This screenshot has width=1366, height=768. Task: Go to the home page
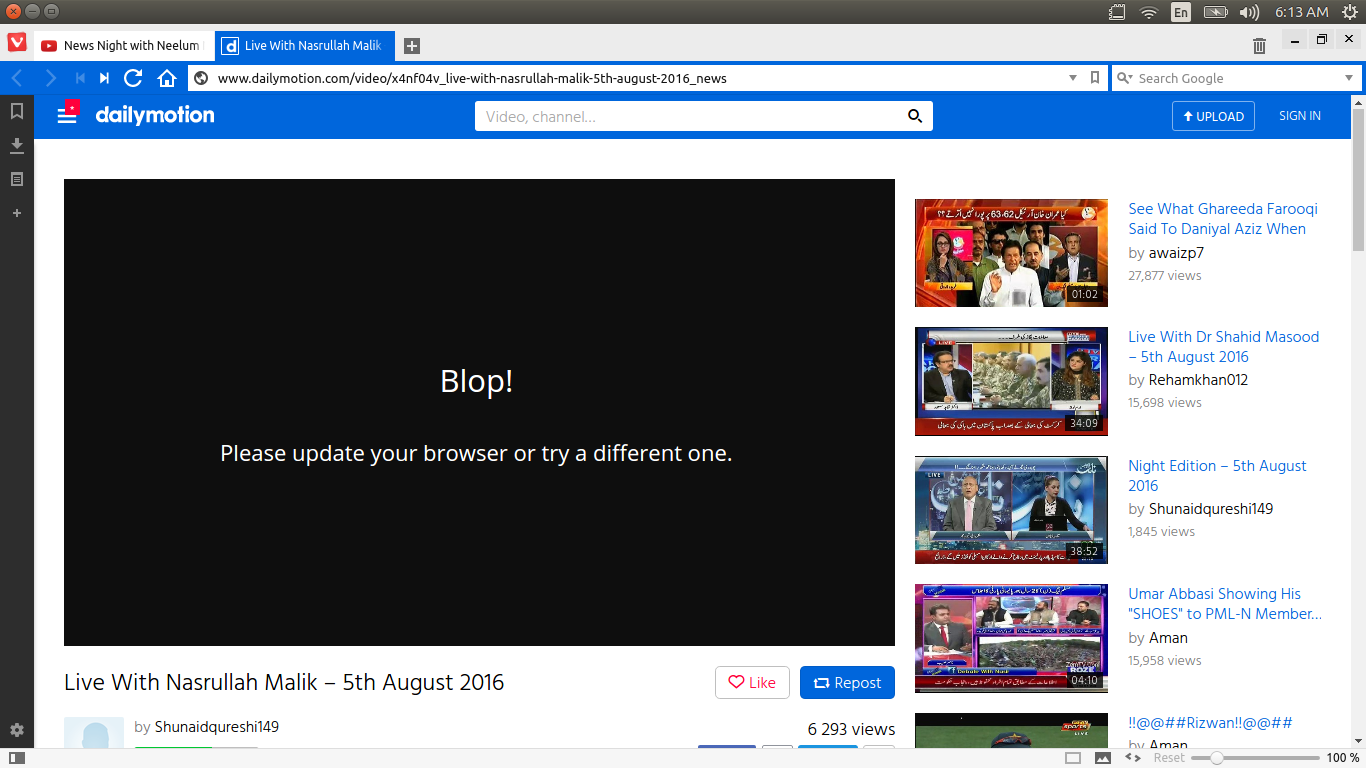[167, 78]
